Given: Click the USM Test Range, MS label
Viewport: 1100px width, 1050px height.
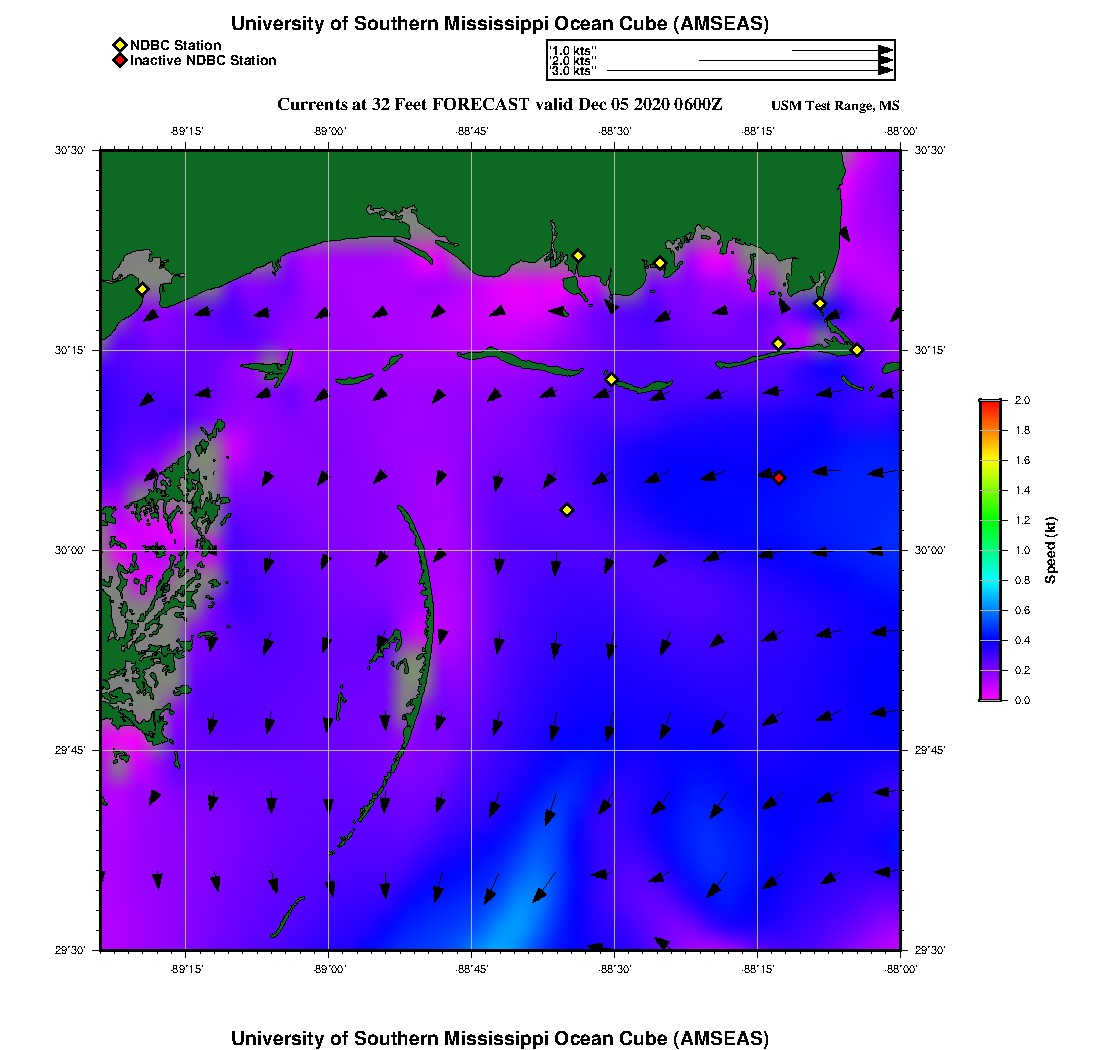Looking at the screenshot, I should click(x=835, y=106).
